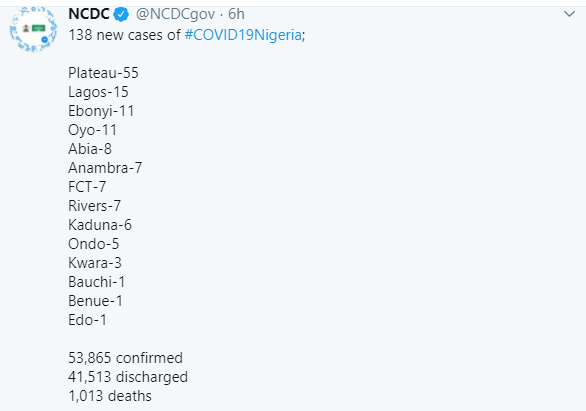Click the Anambra-7 line
Viewport: 586px width, 411px height.
click(105, 168)
